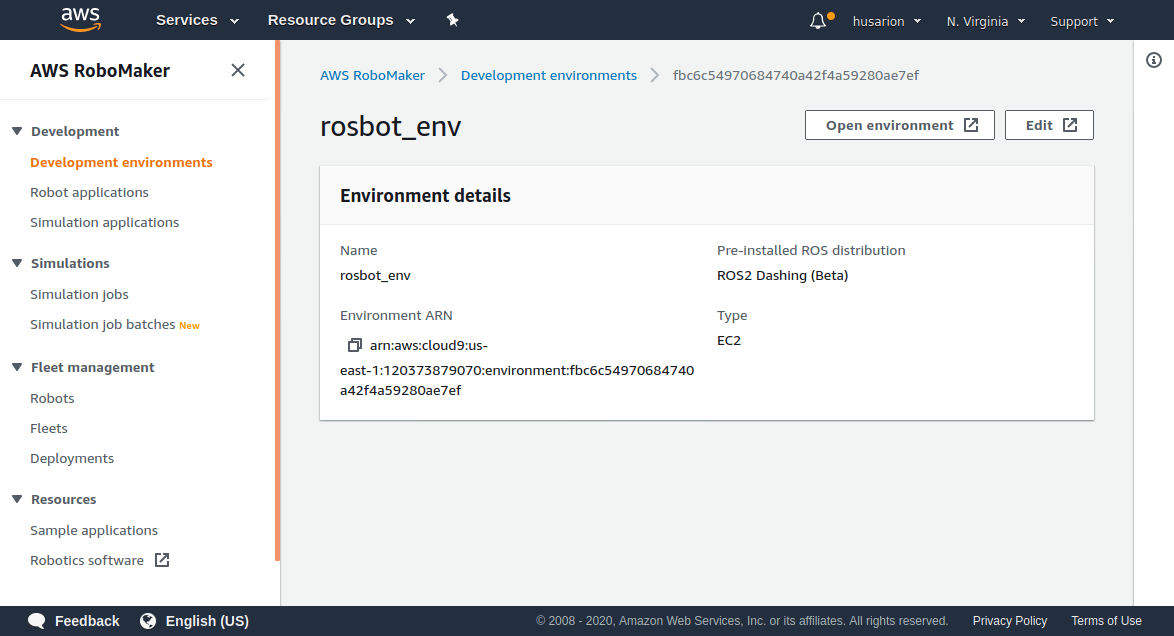Go to Robot applications
This screenshot has width=1174, height=636.
(x=89, y=193)
